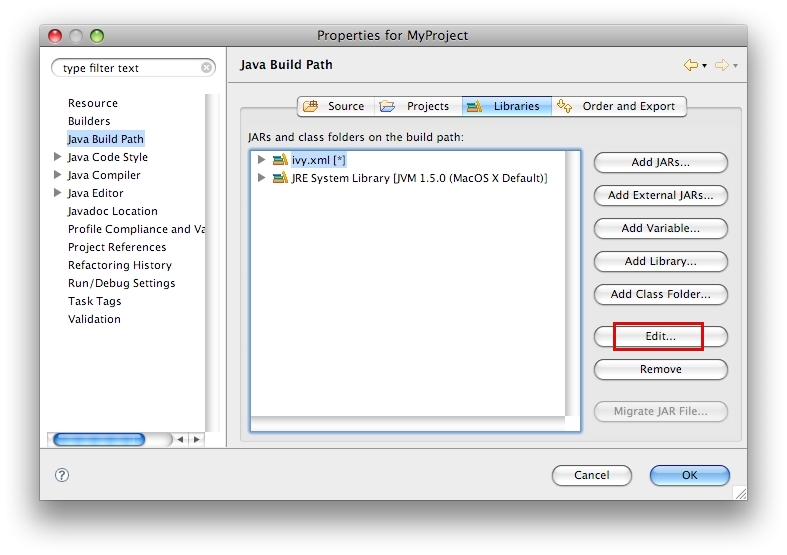This screenshot has width=787, height=555.
Task: Expand the JRE System Library entry
Action: pos(262,178)
